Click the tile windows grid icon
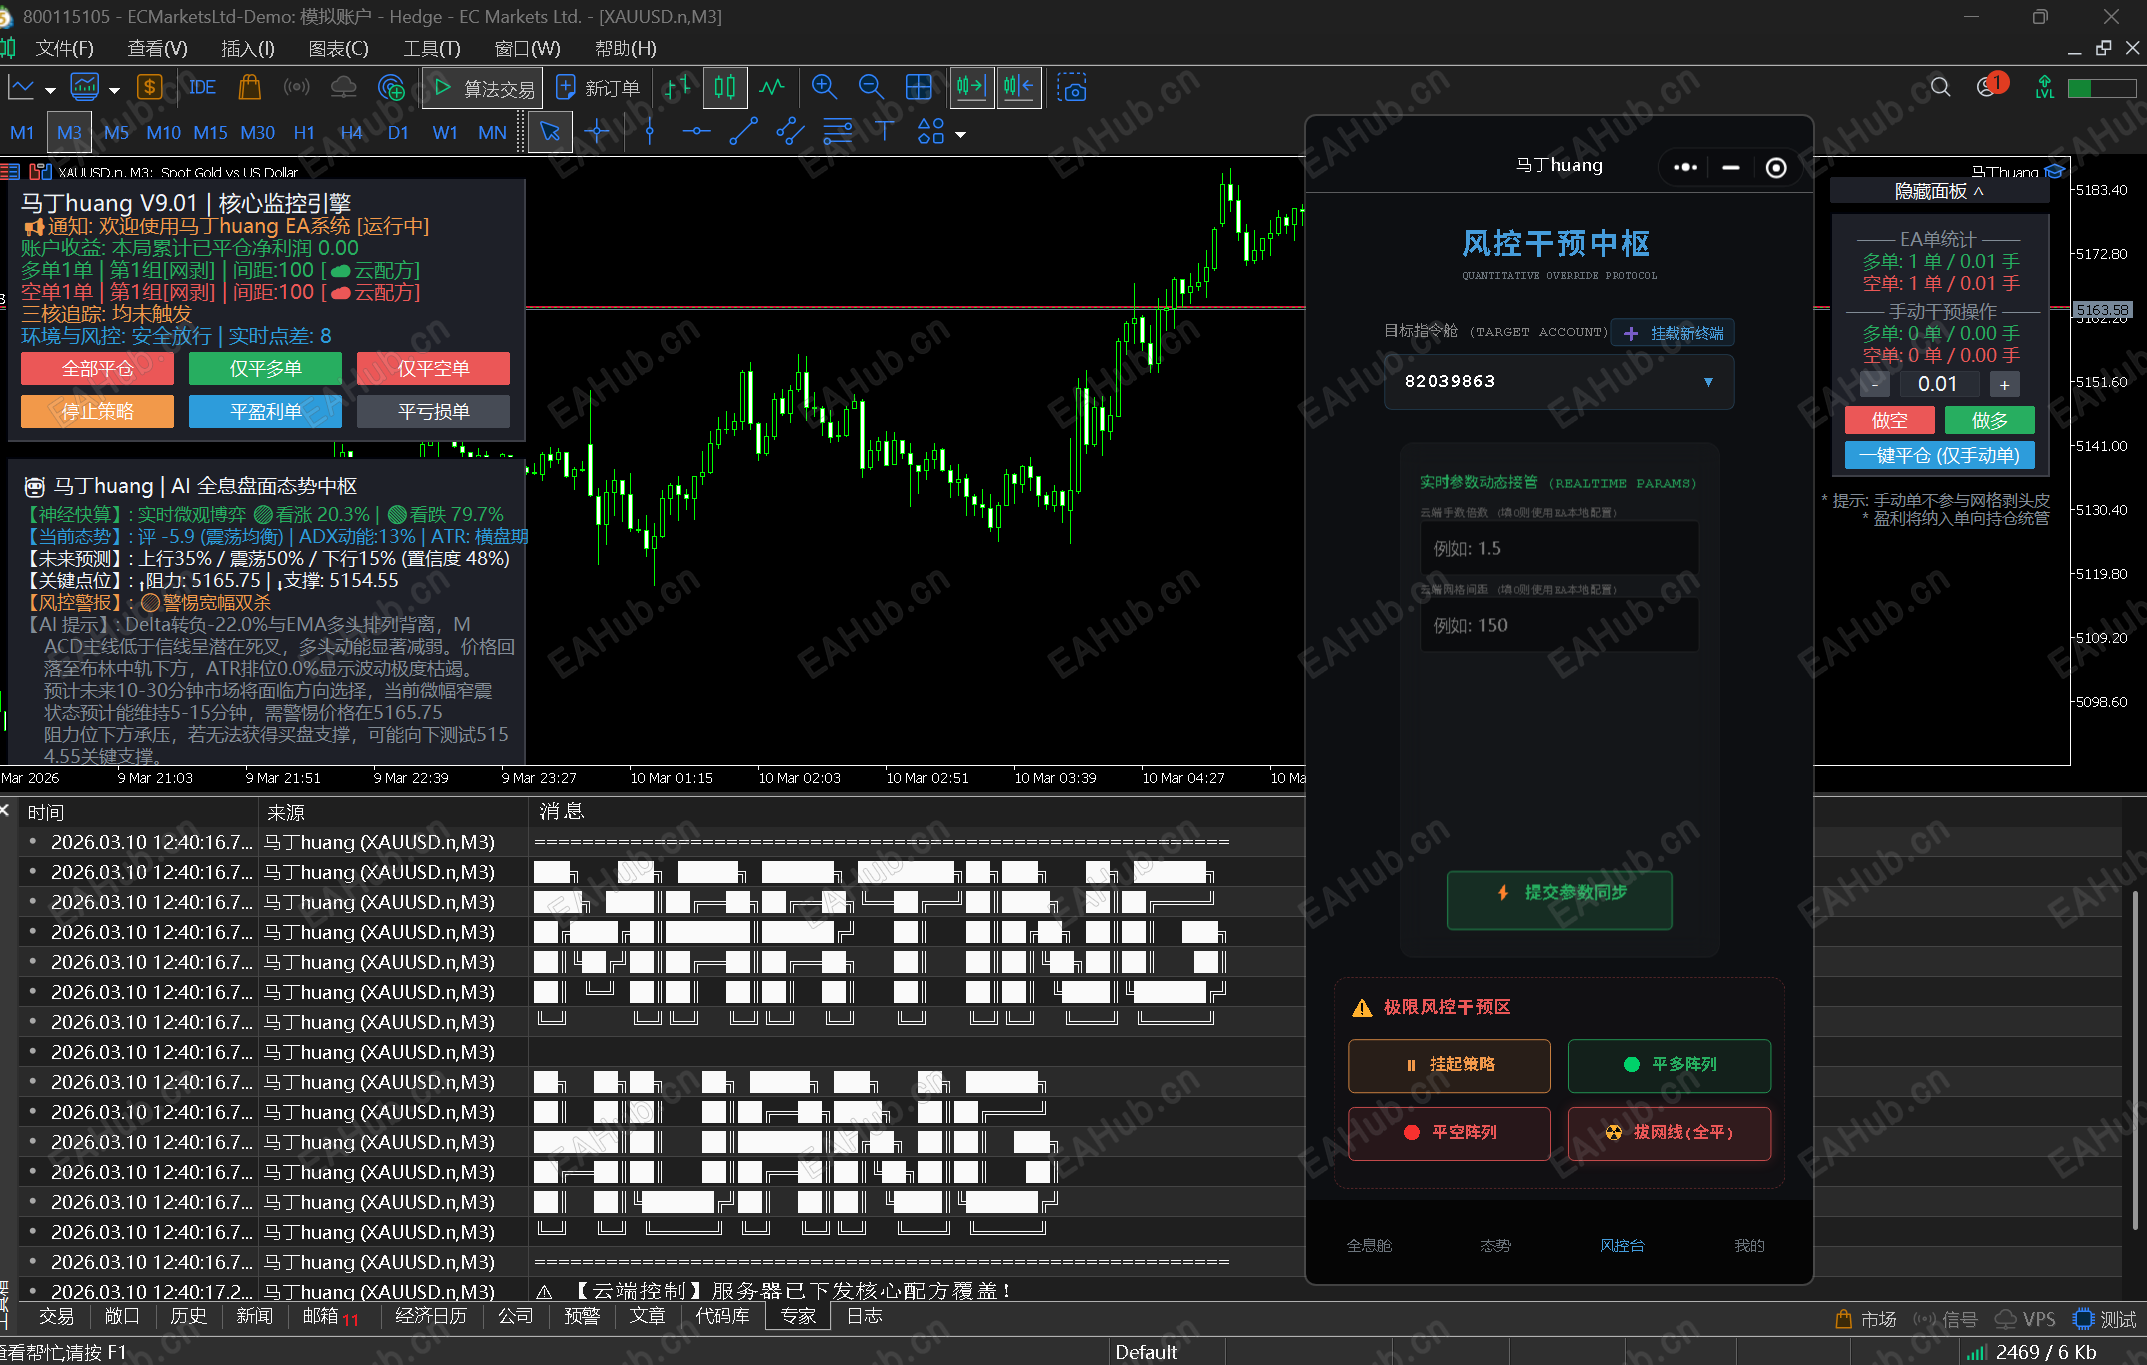The height and width of the screenshot is (1365, 2147). (918, 88)
